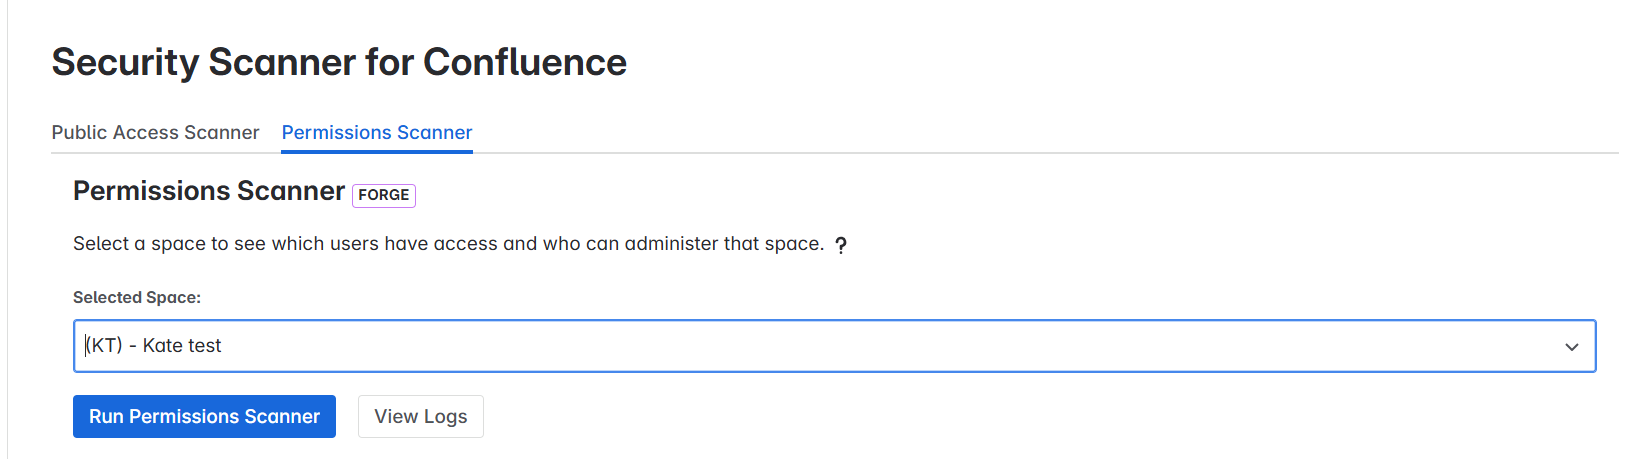1648x459 pixels.
Task: Open the Selected Space combo box
Action: [834, 346]
